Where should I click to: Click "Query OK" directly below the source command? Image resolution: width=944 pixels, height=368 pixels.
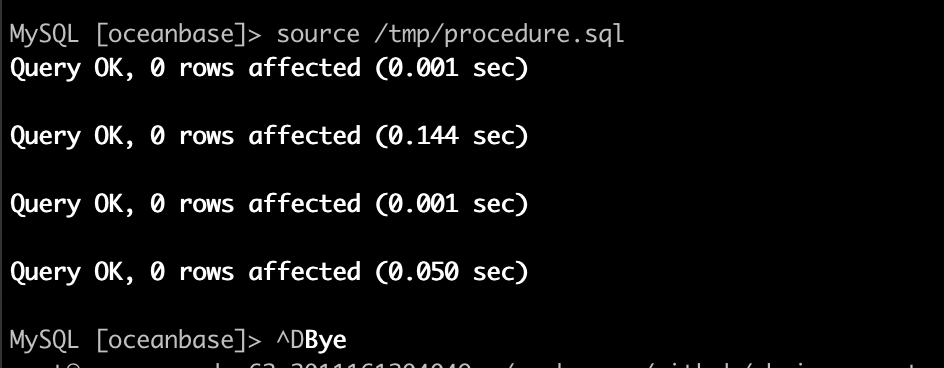click(72, 69)
